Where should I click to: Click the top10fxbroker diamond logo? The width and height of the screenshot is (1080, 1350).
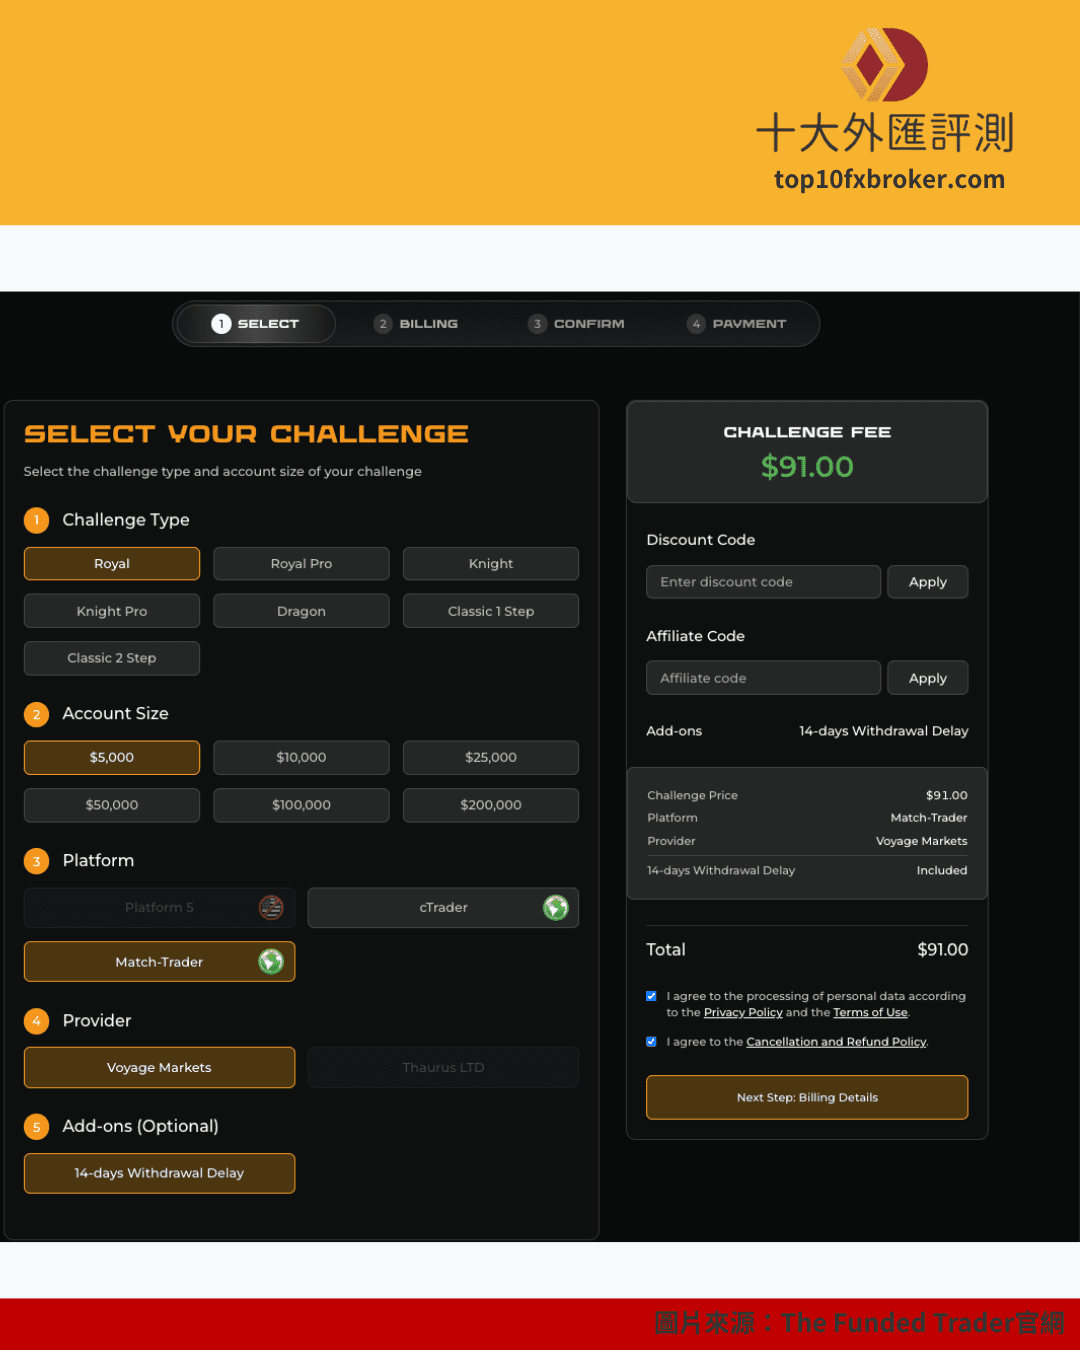[884, 65]
